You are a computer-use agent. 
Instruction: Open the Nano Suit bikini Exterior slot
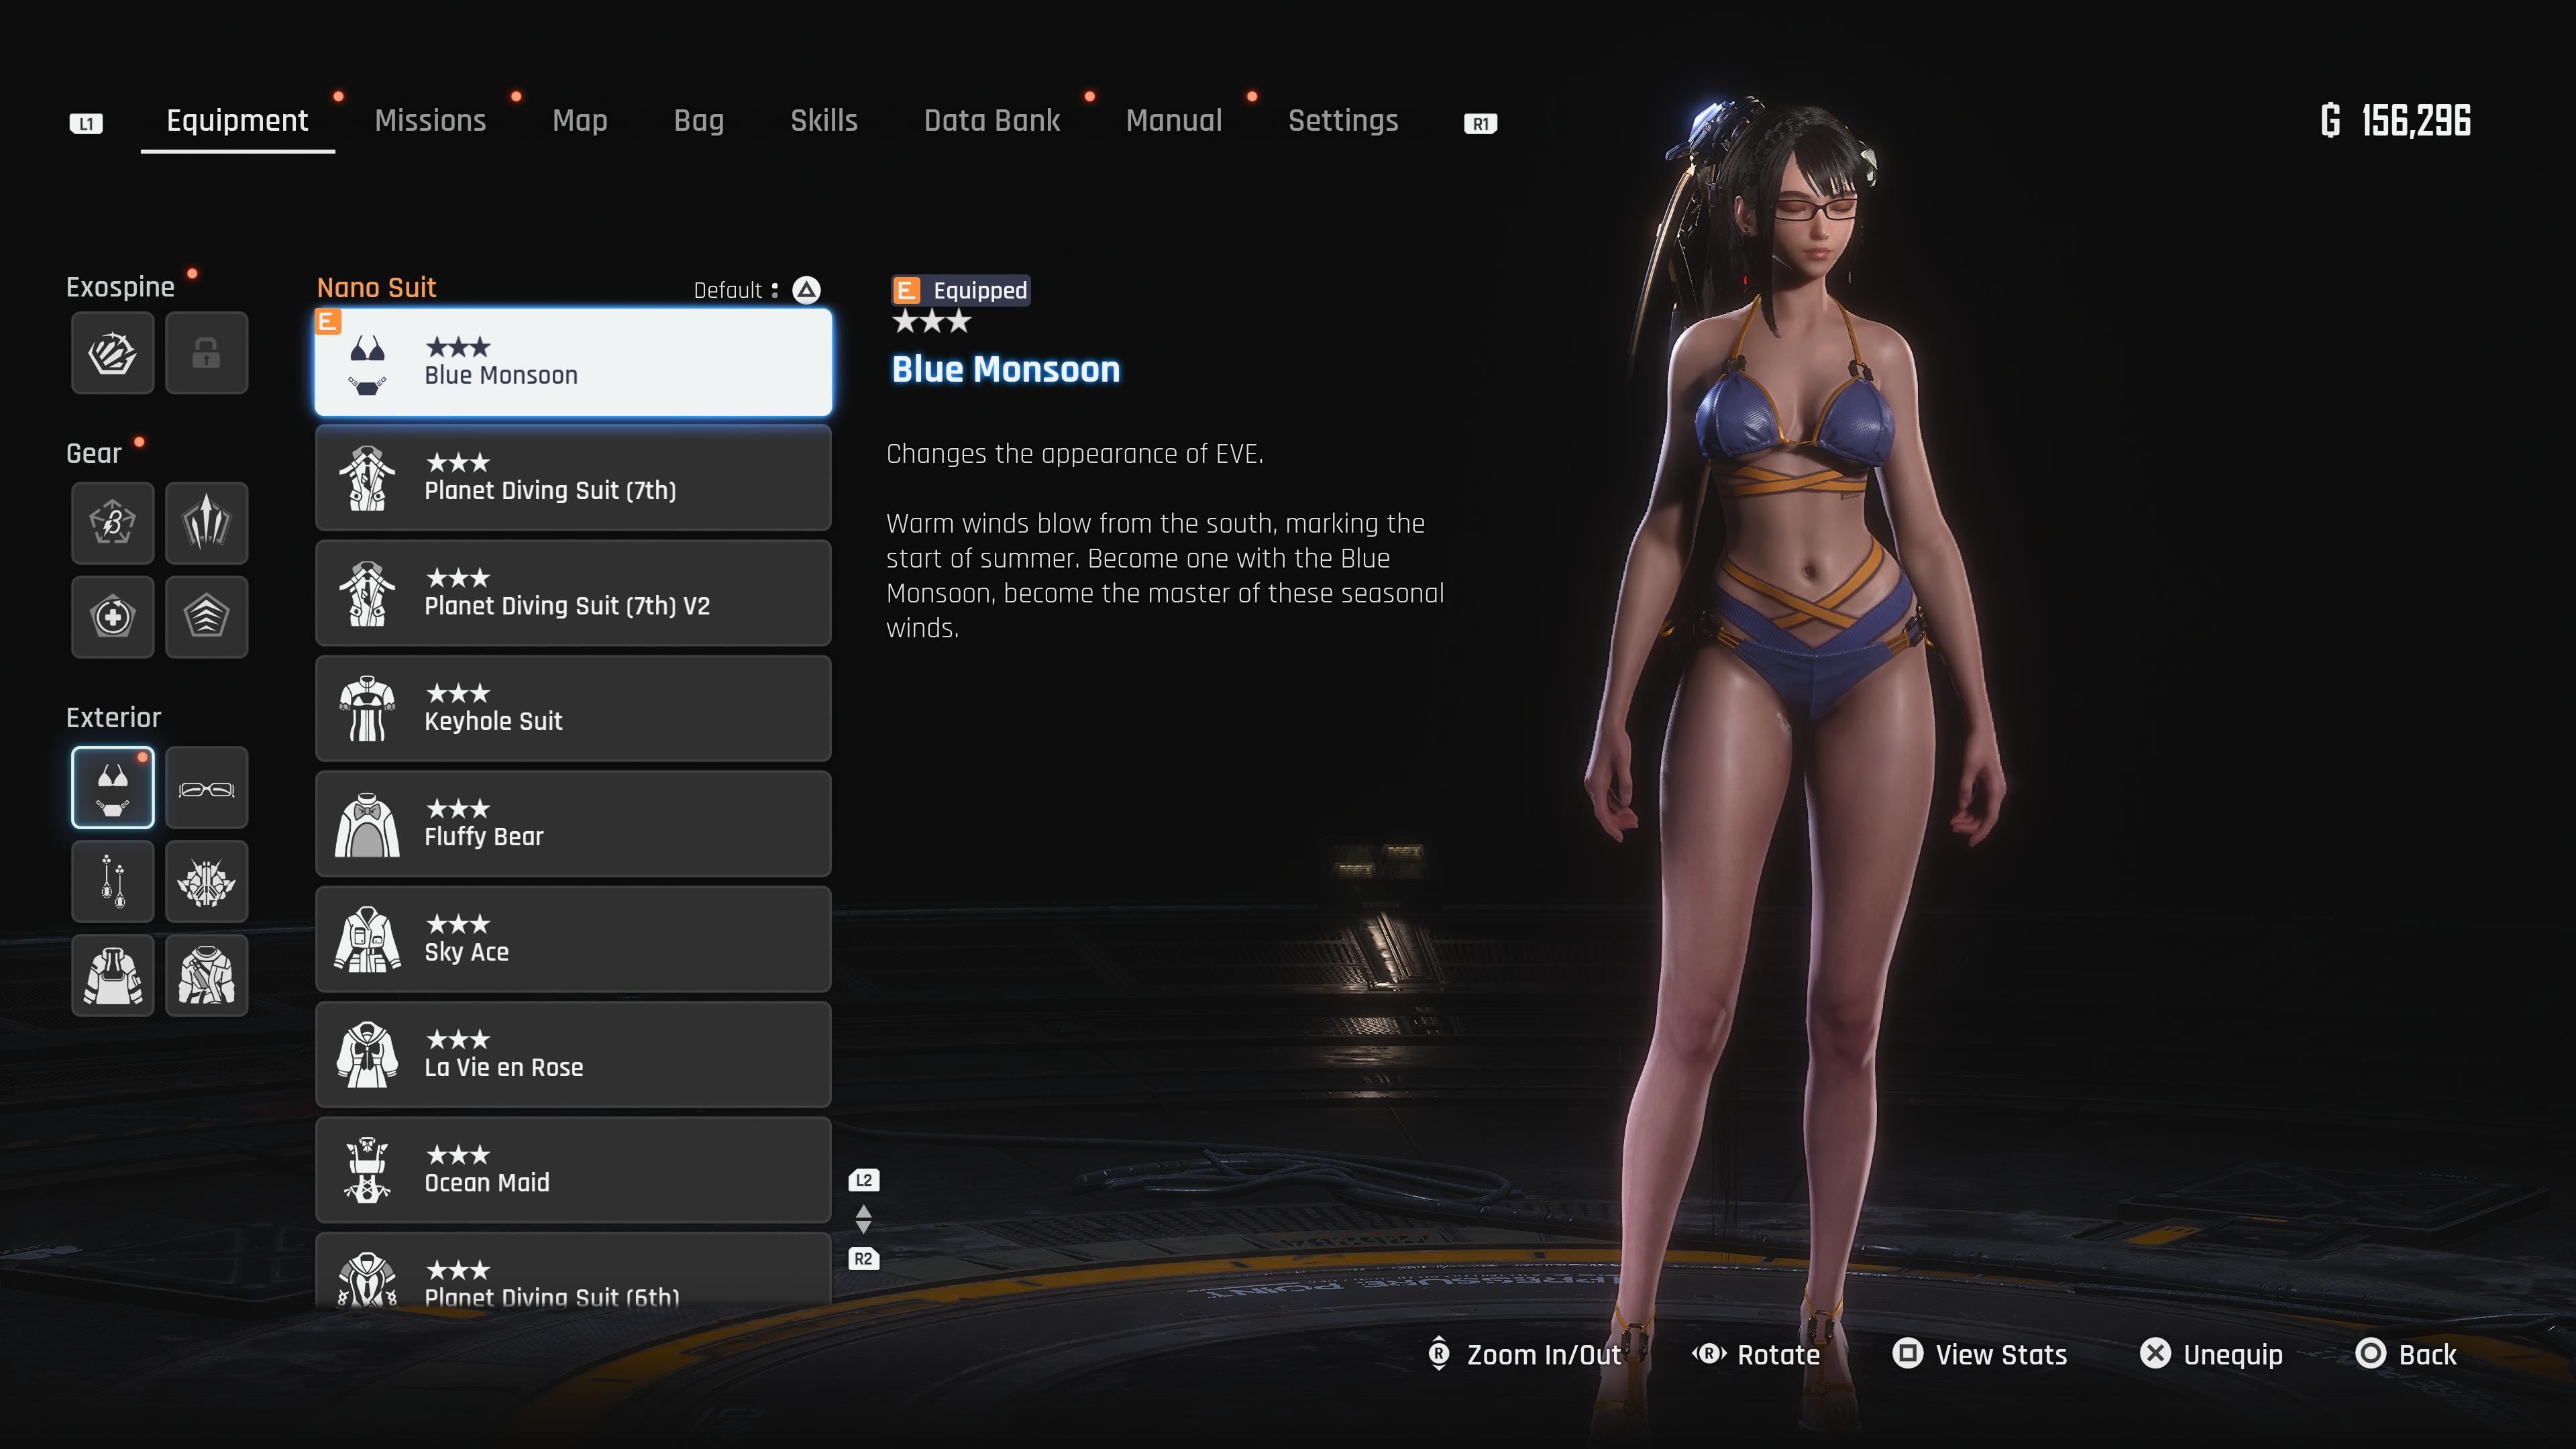click(x=112, y=788)
